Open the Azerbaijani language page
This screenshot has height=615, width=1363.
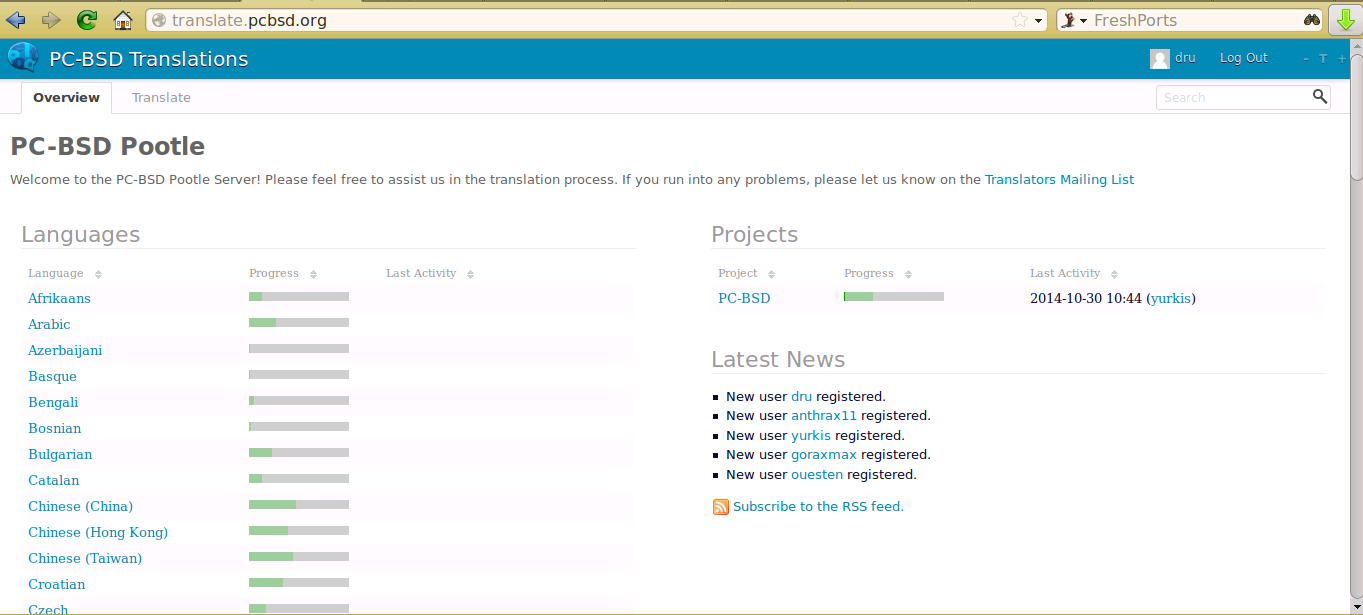tap(65, 350)
